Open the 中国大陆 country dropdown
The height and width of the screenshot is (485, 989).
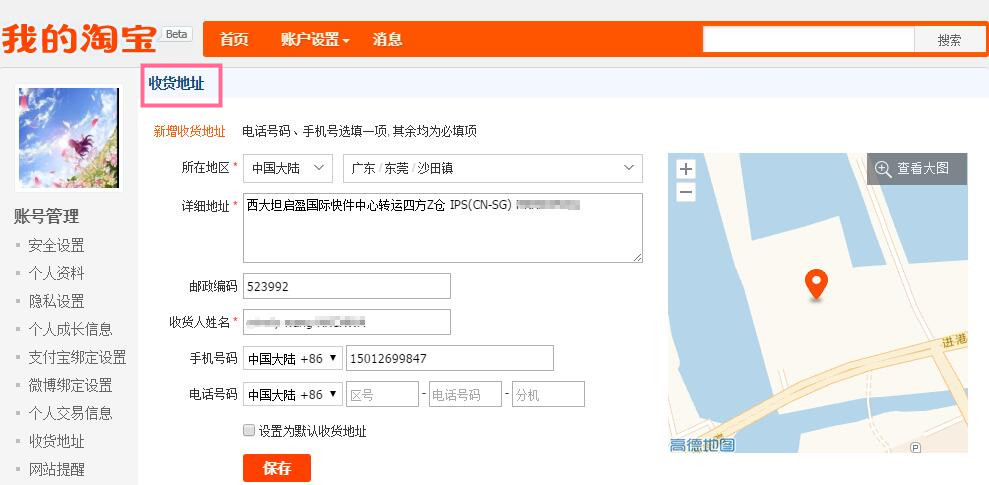288,168
